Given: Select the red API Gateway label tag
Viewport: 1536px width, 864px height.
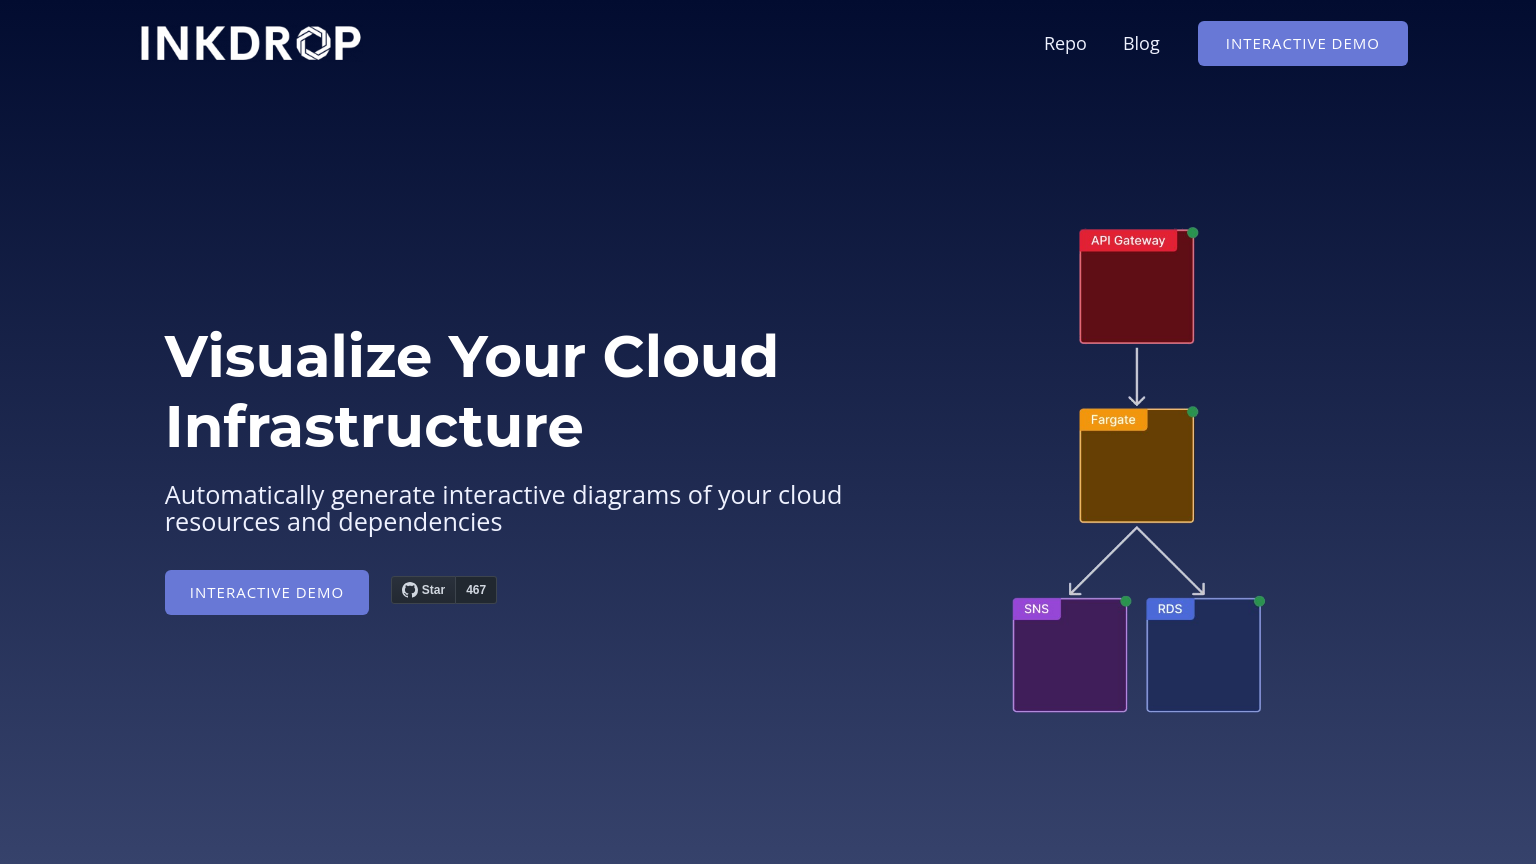Looking at the screenshot, I should tap(1128, 241).
